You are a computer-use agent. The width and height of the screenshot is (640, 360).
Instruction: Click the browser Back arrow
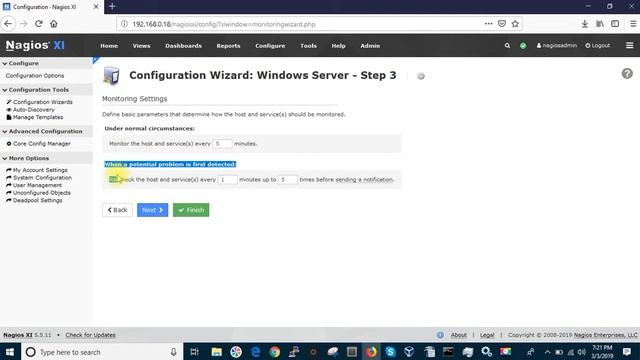[x=8, y=24]
